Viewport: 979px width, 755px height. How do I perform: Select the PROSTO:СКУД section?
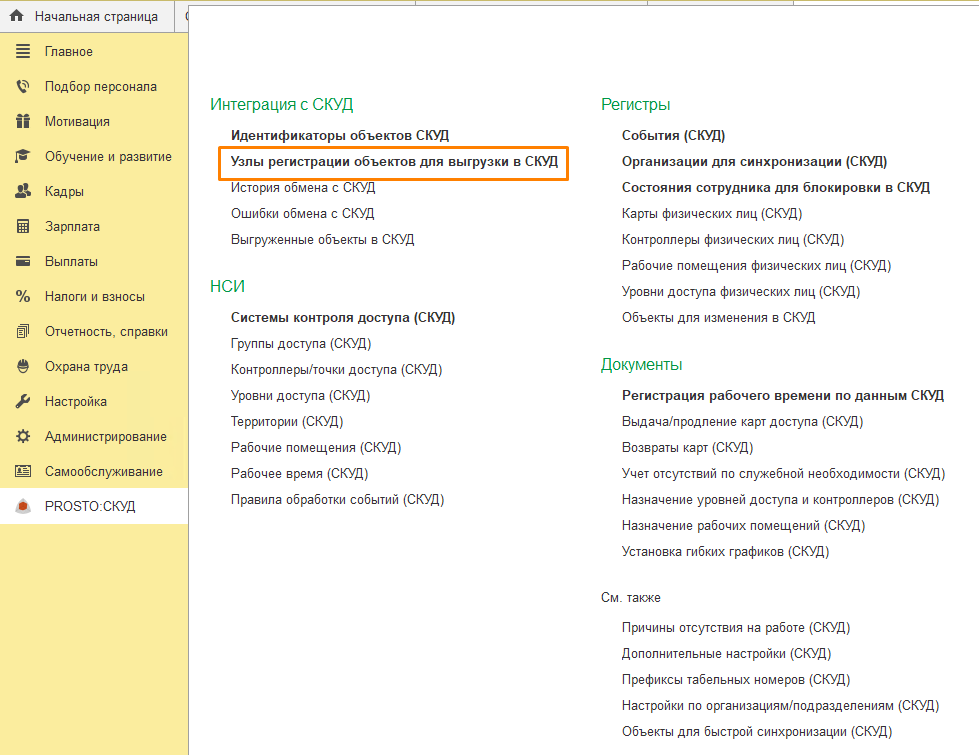[x=90, y=507]
